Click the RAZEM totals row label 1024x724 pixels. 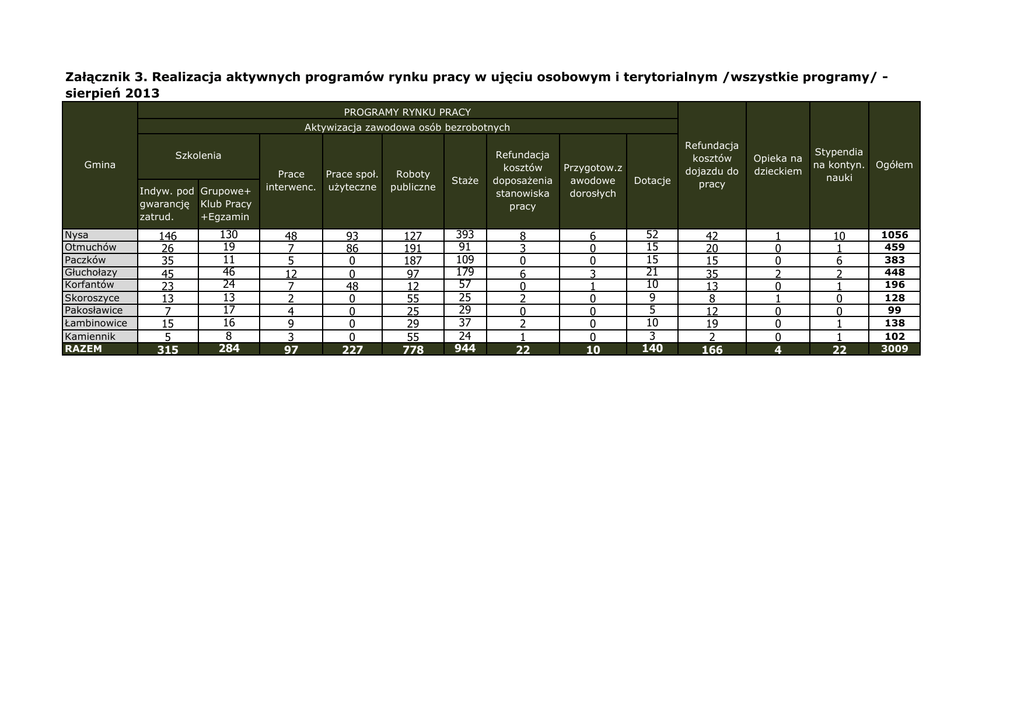83,349
